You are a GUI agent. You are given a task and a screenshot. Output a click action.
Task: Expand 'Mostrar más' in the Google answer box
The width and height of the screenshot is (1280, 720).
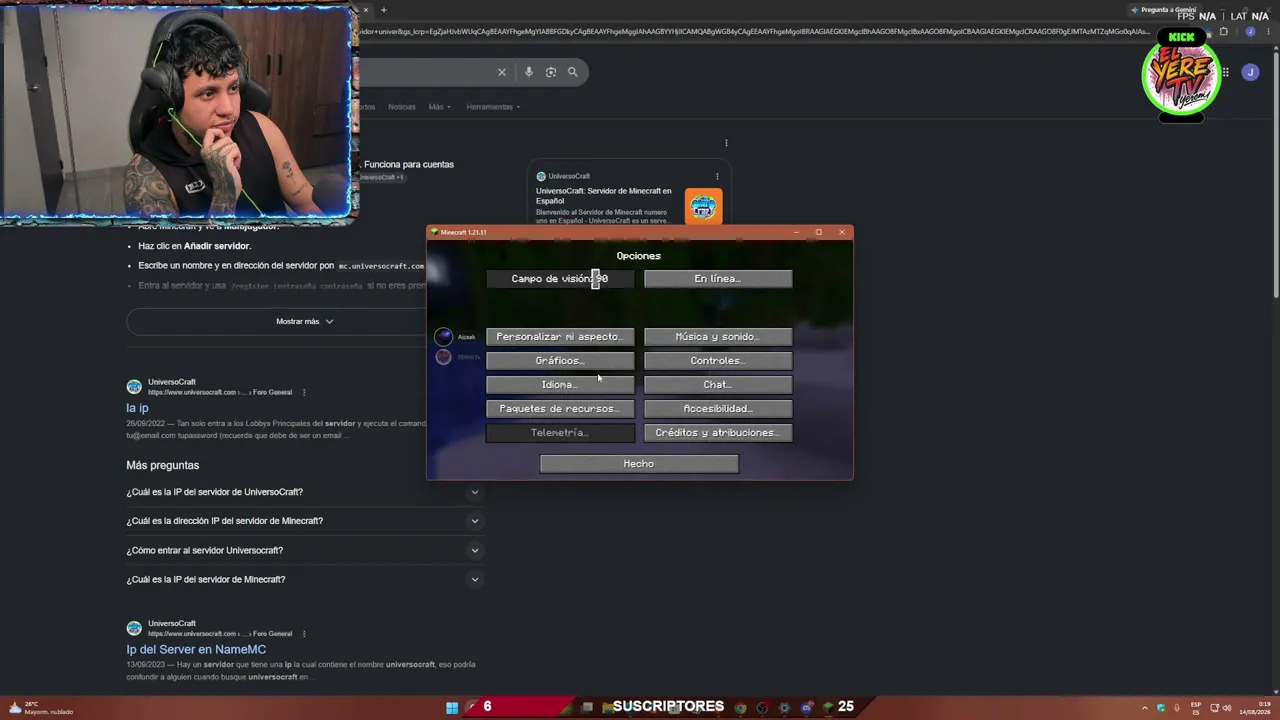click(x=304, y=321)
